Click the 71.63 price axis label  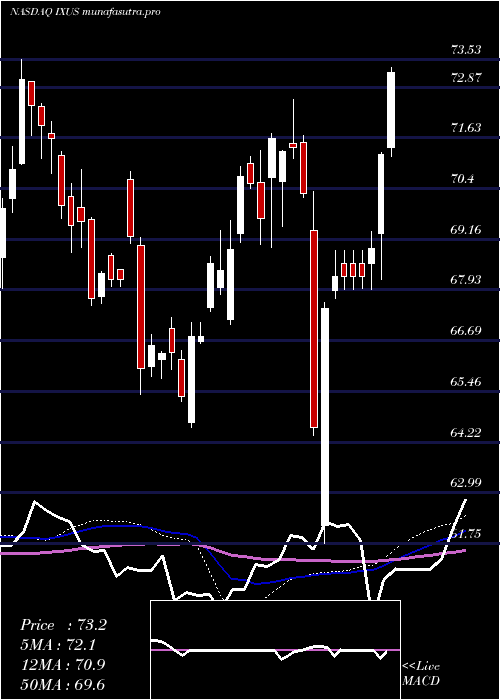click(466, 128)
